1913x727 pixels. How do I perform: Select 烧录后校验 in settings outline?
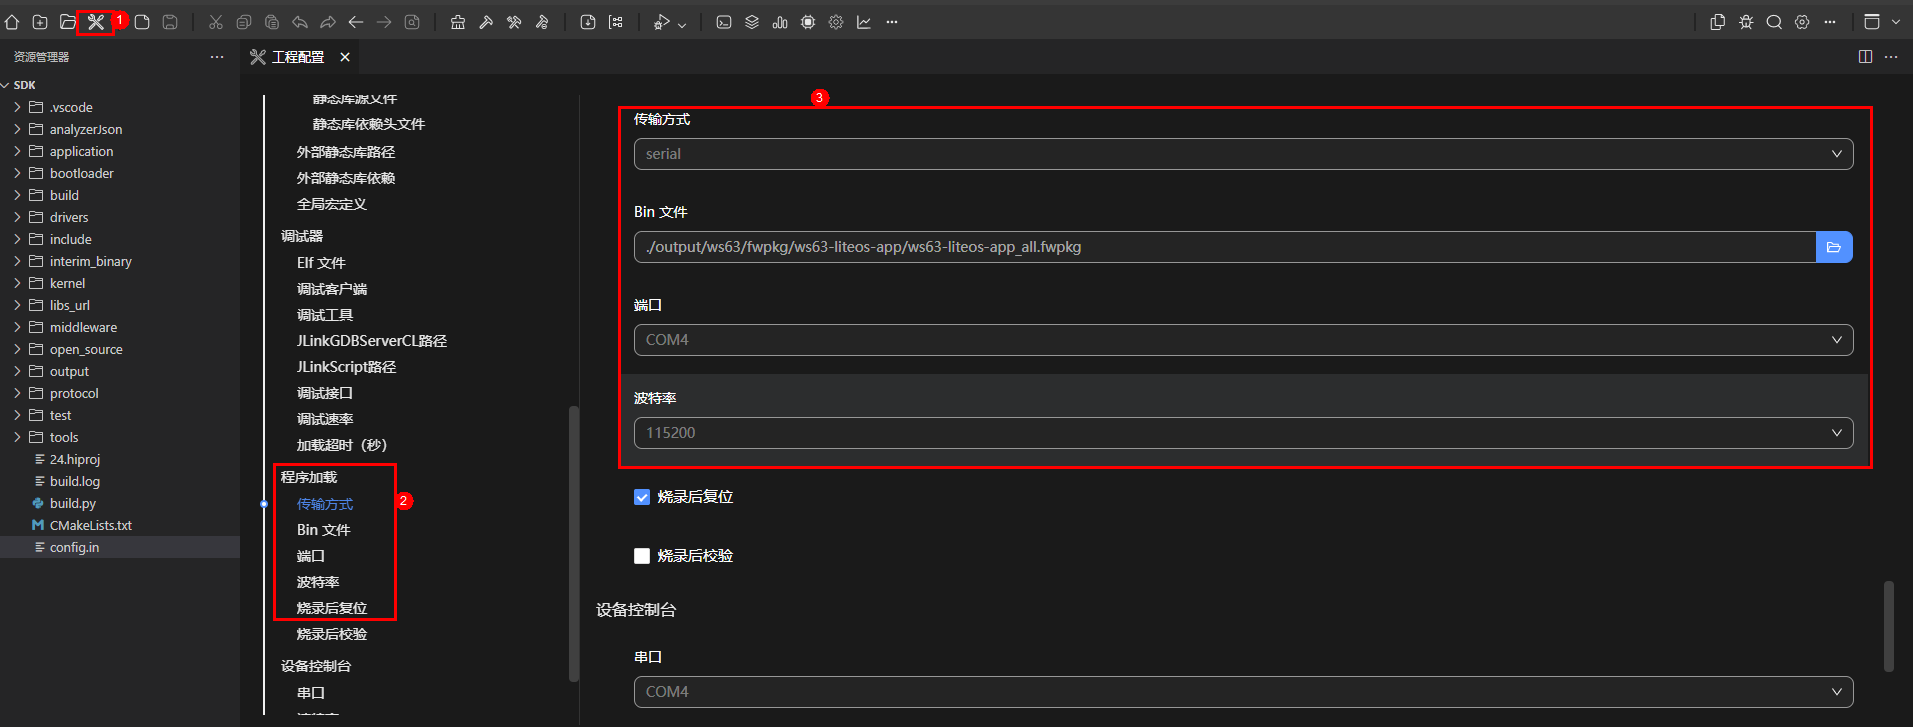[332, 634]
